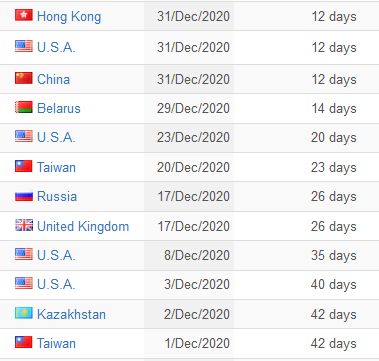Open the United Kingdom link
The height and width of the screenshot is (361, 379).
(83, 227)
